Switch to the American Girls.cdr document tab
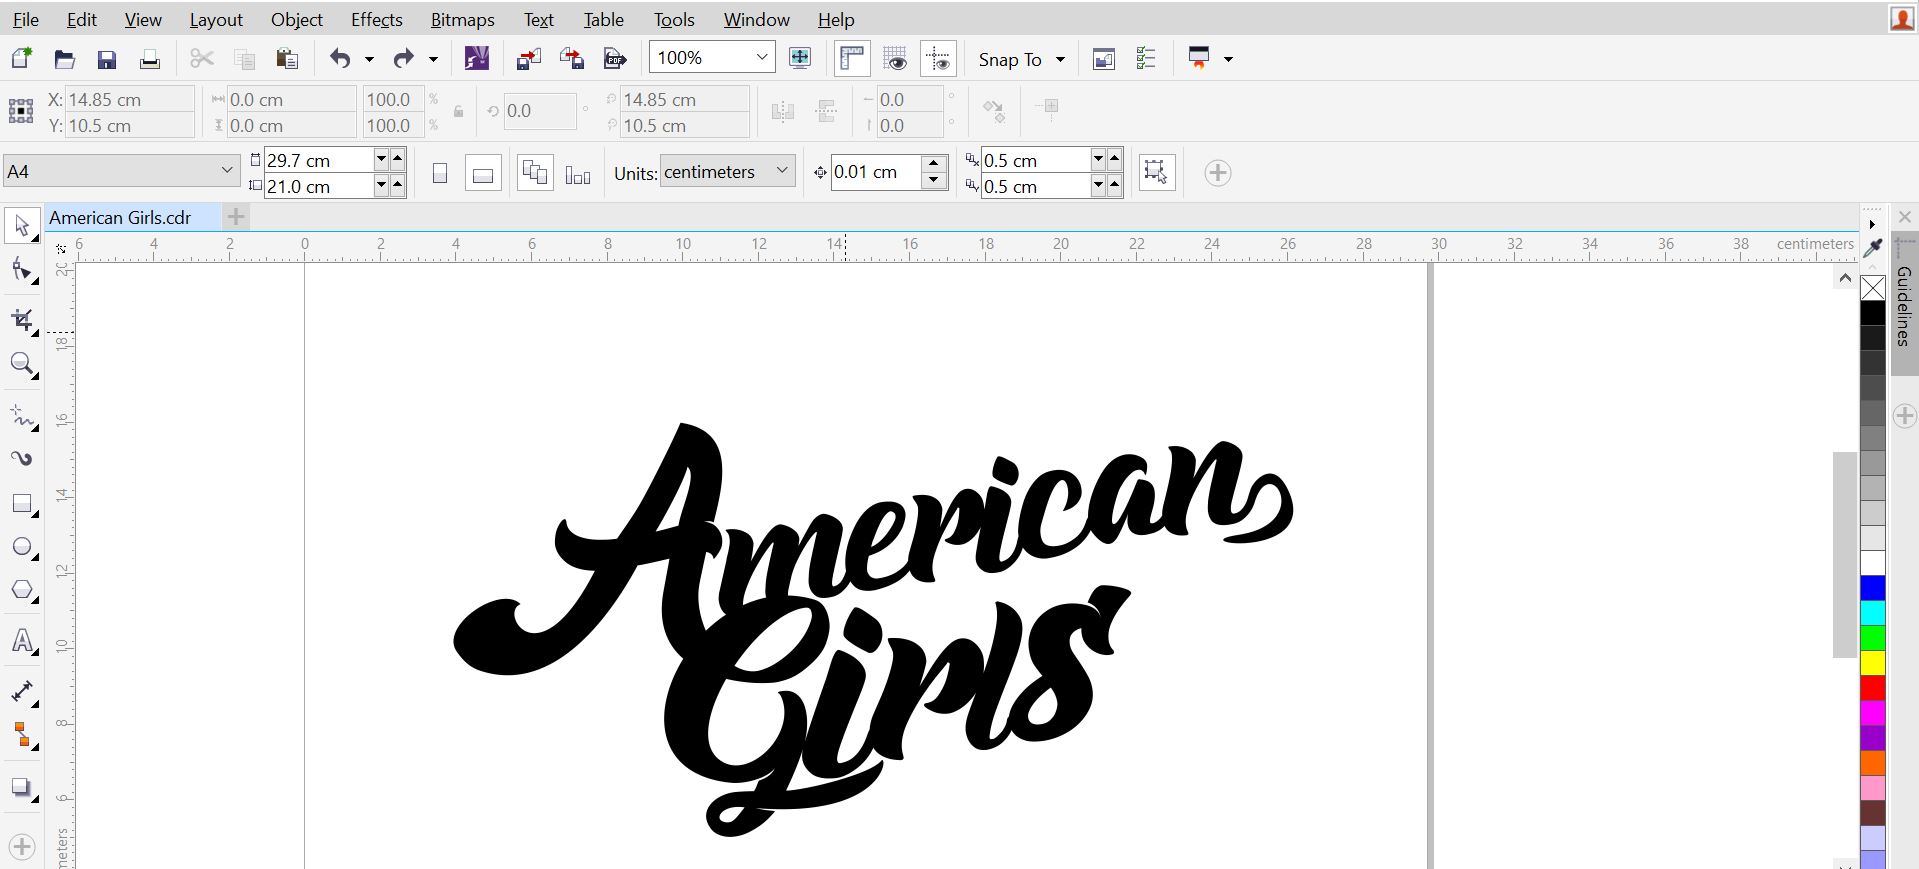This screenshot has height=869, width=1919. [x=120, y=217]
